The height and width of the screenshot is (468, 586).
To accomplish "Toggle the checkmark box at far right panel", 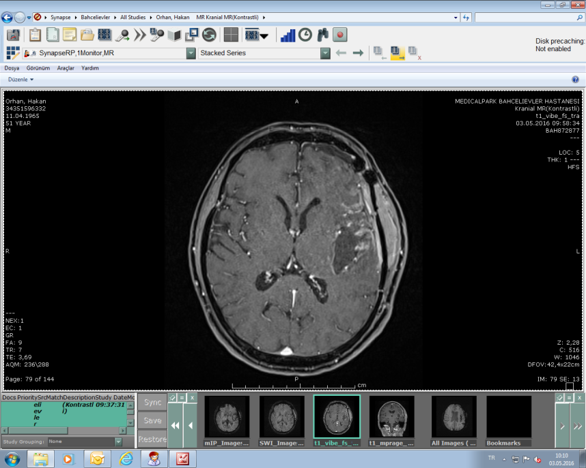I will pyautogui.click(x=559, y=398).
